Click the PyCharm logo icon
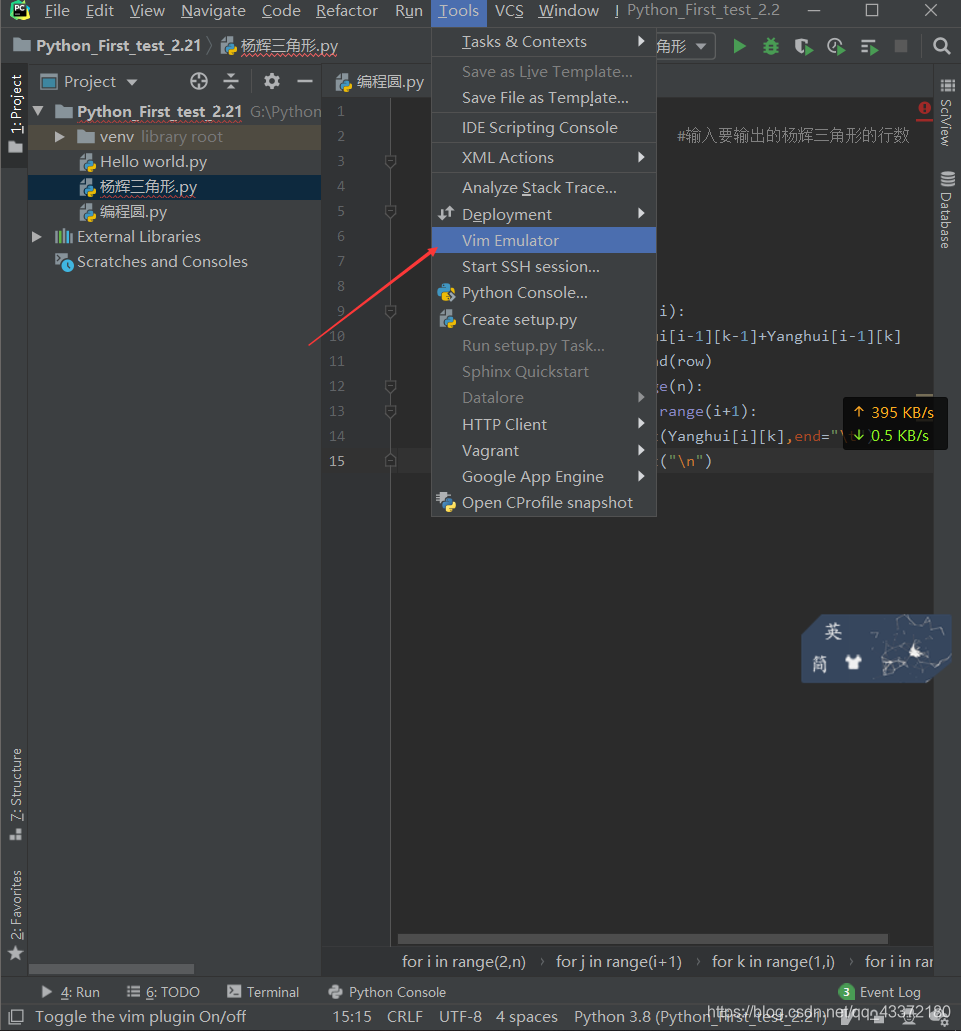Screen dimensions: 961x1031 click(x=20, y=11)
